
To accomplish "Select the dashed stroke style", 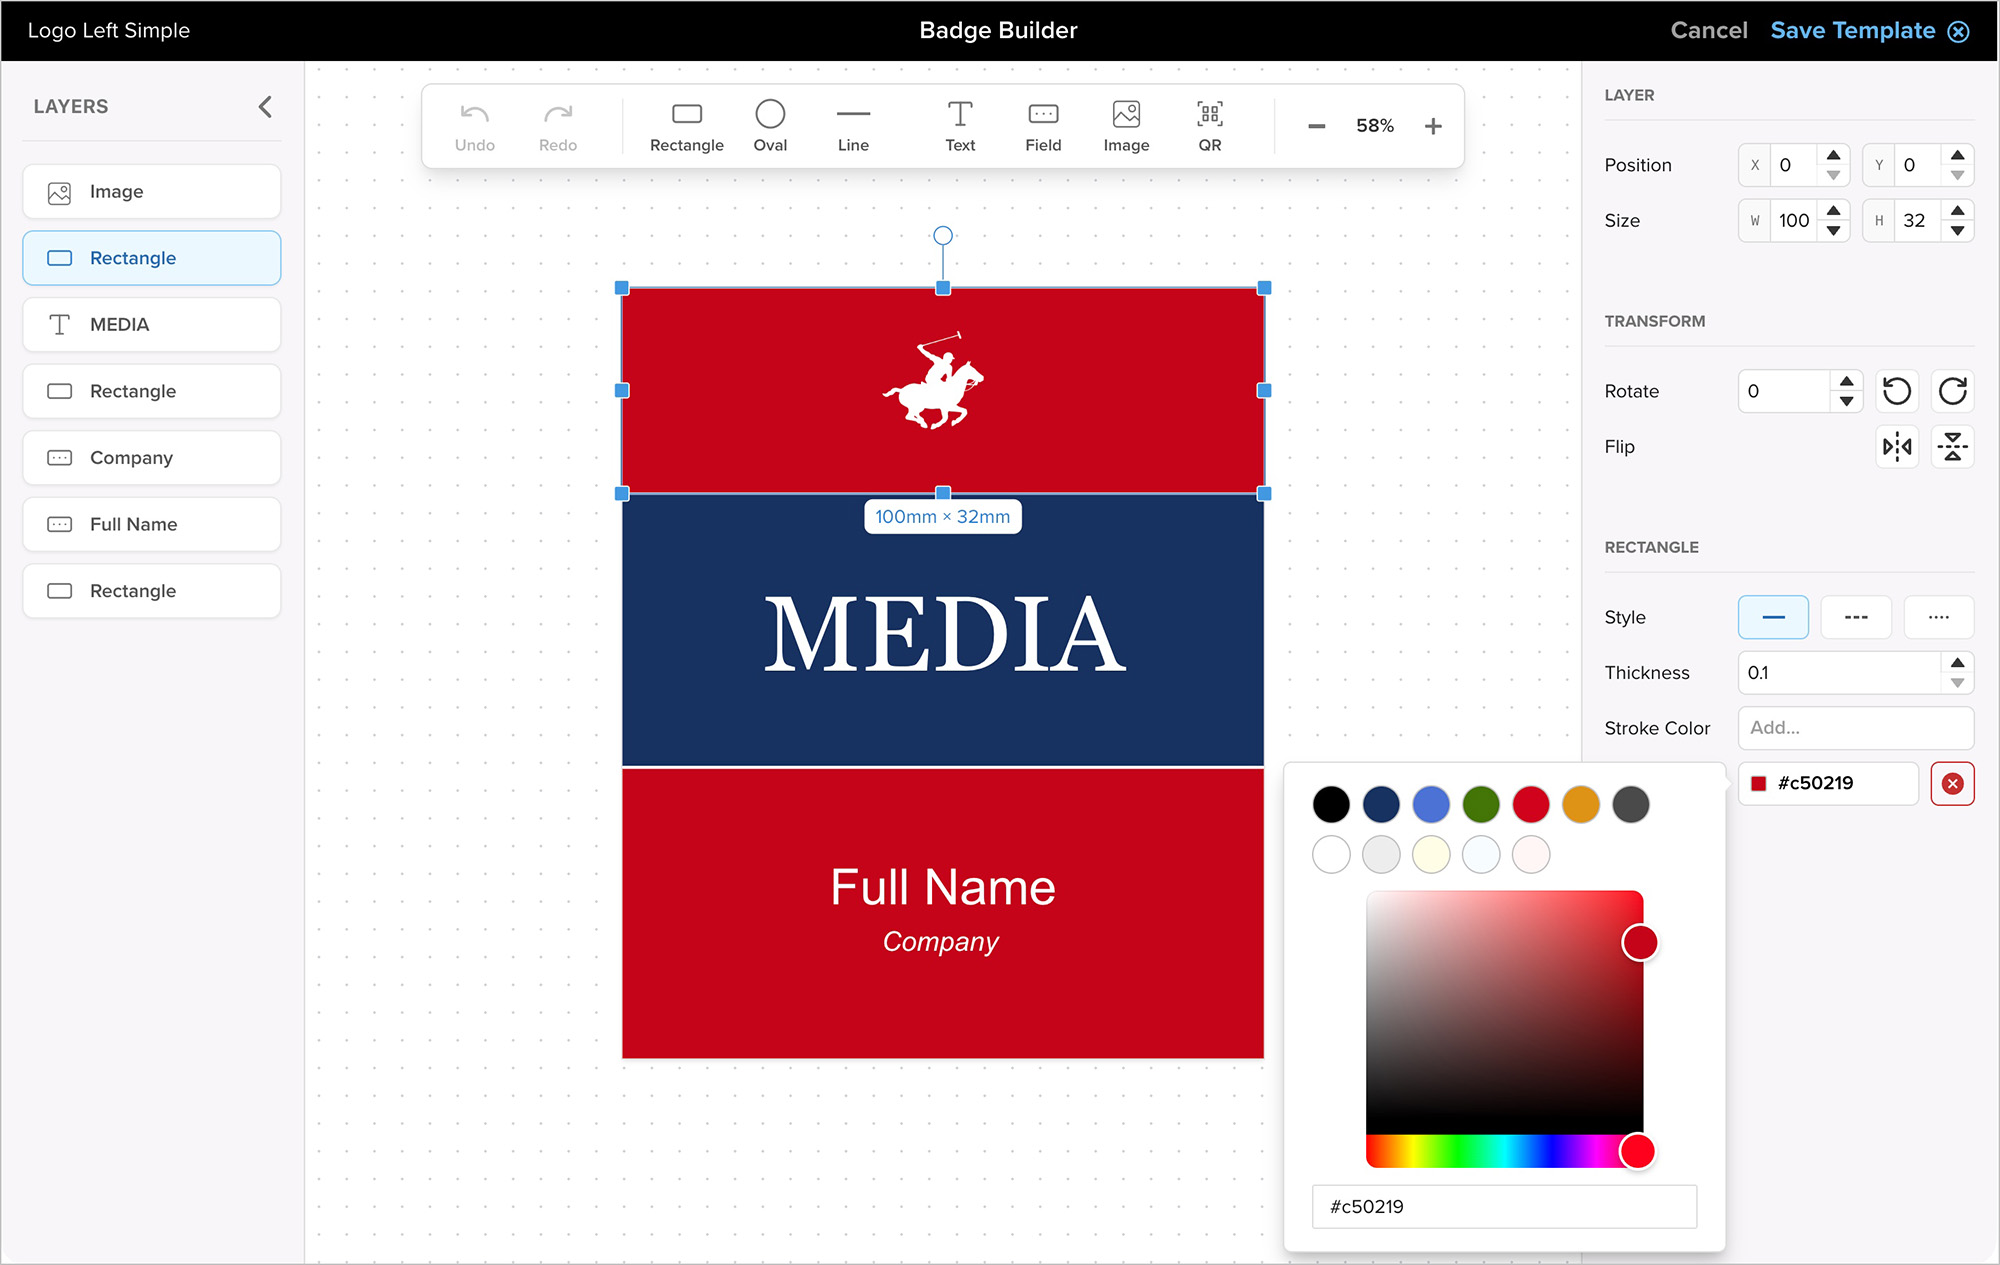I will 1856,617.
